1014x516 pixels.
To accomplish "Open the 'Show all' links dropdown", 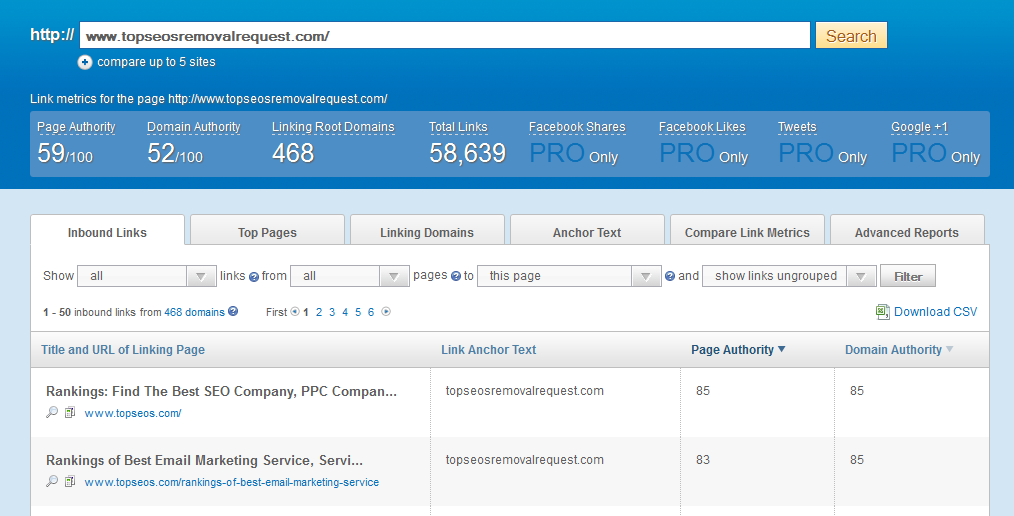I will [x=146, y=276].
